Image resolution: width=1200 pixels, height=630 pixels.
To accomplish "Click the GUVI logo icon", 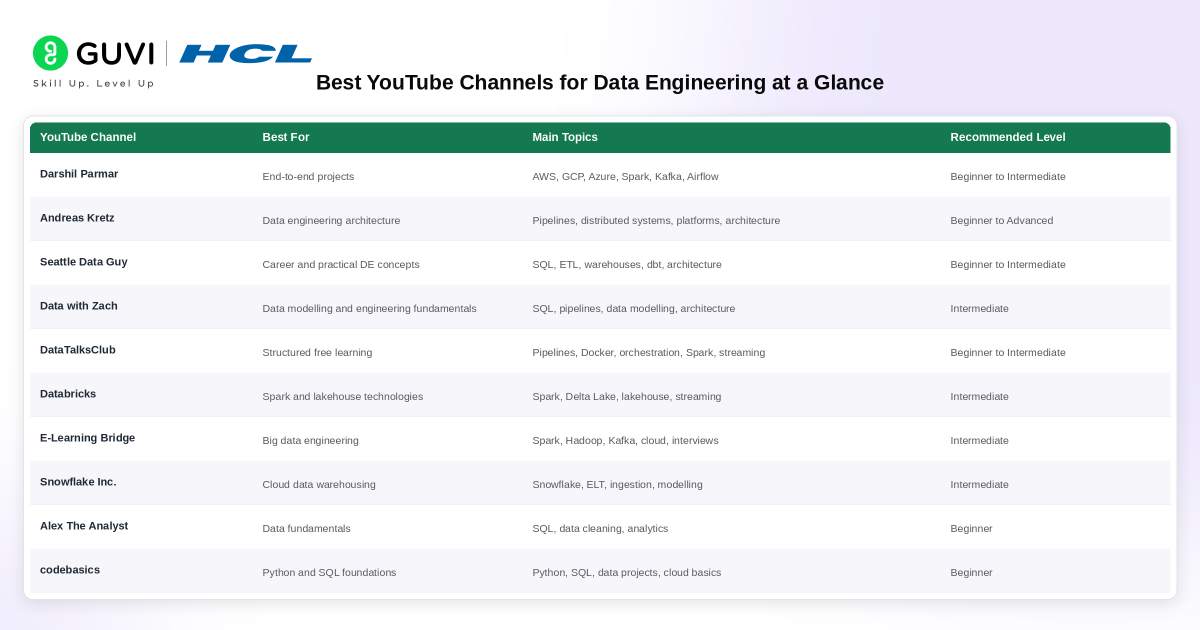I will point(50,53).
